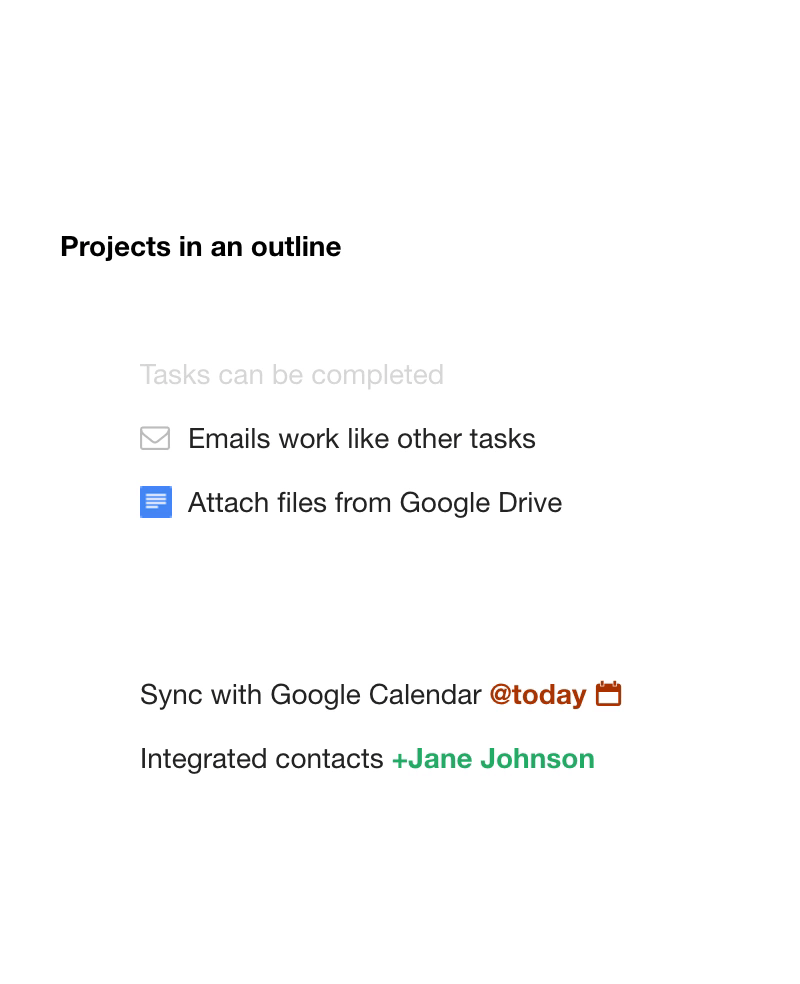Screen dimensions: 800x984
Task: Open the green +Jane Johnson contact link
Action: click(493, 759)
